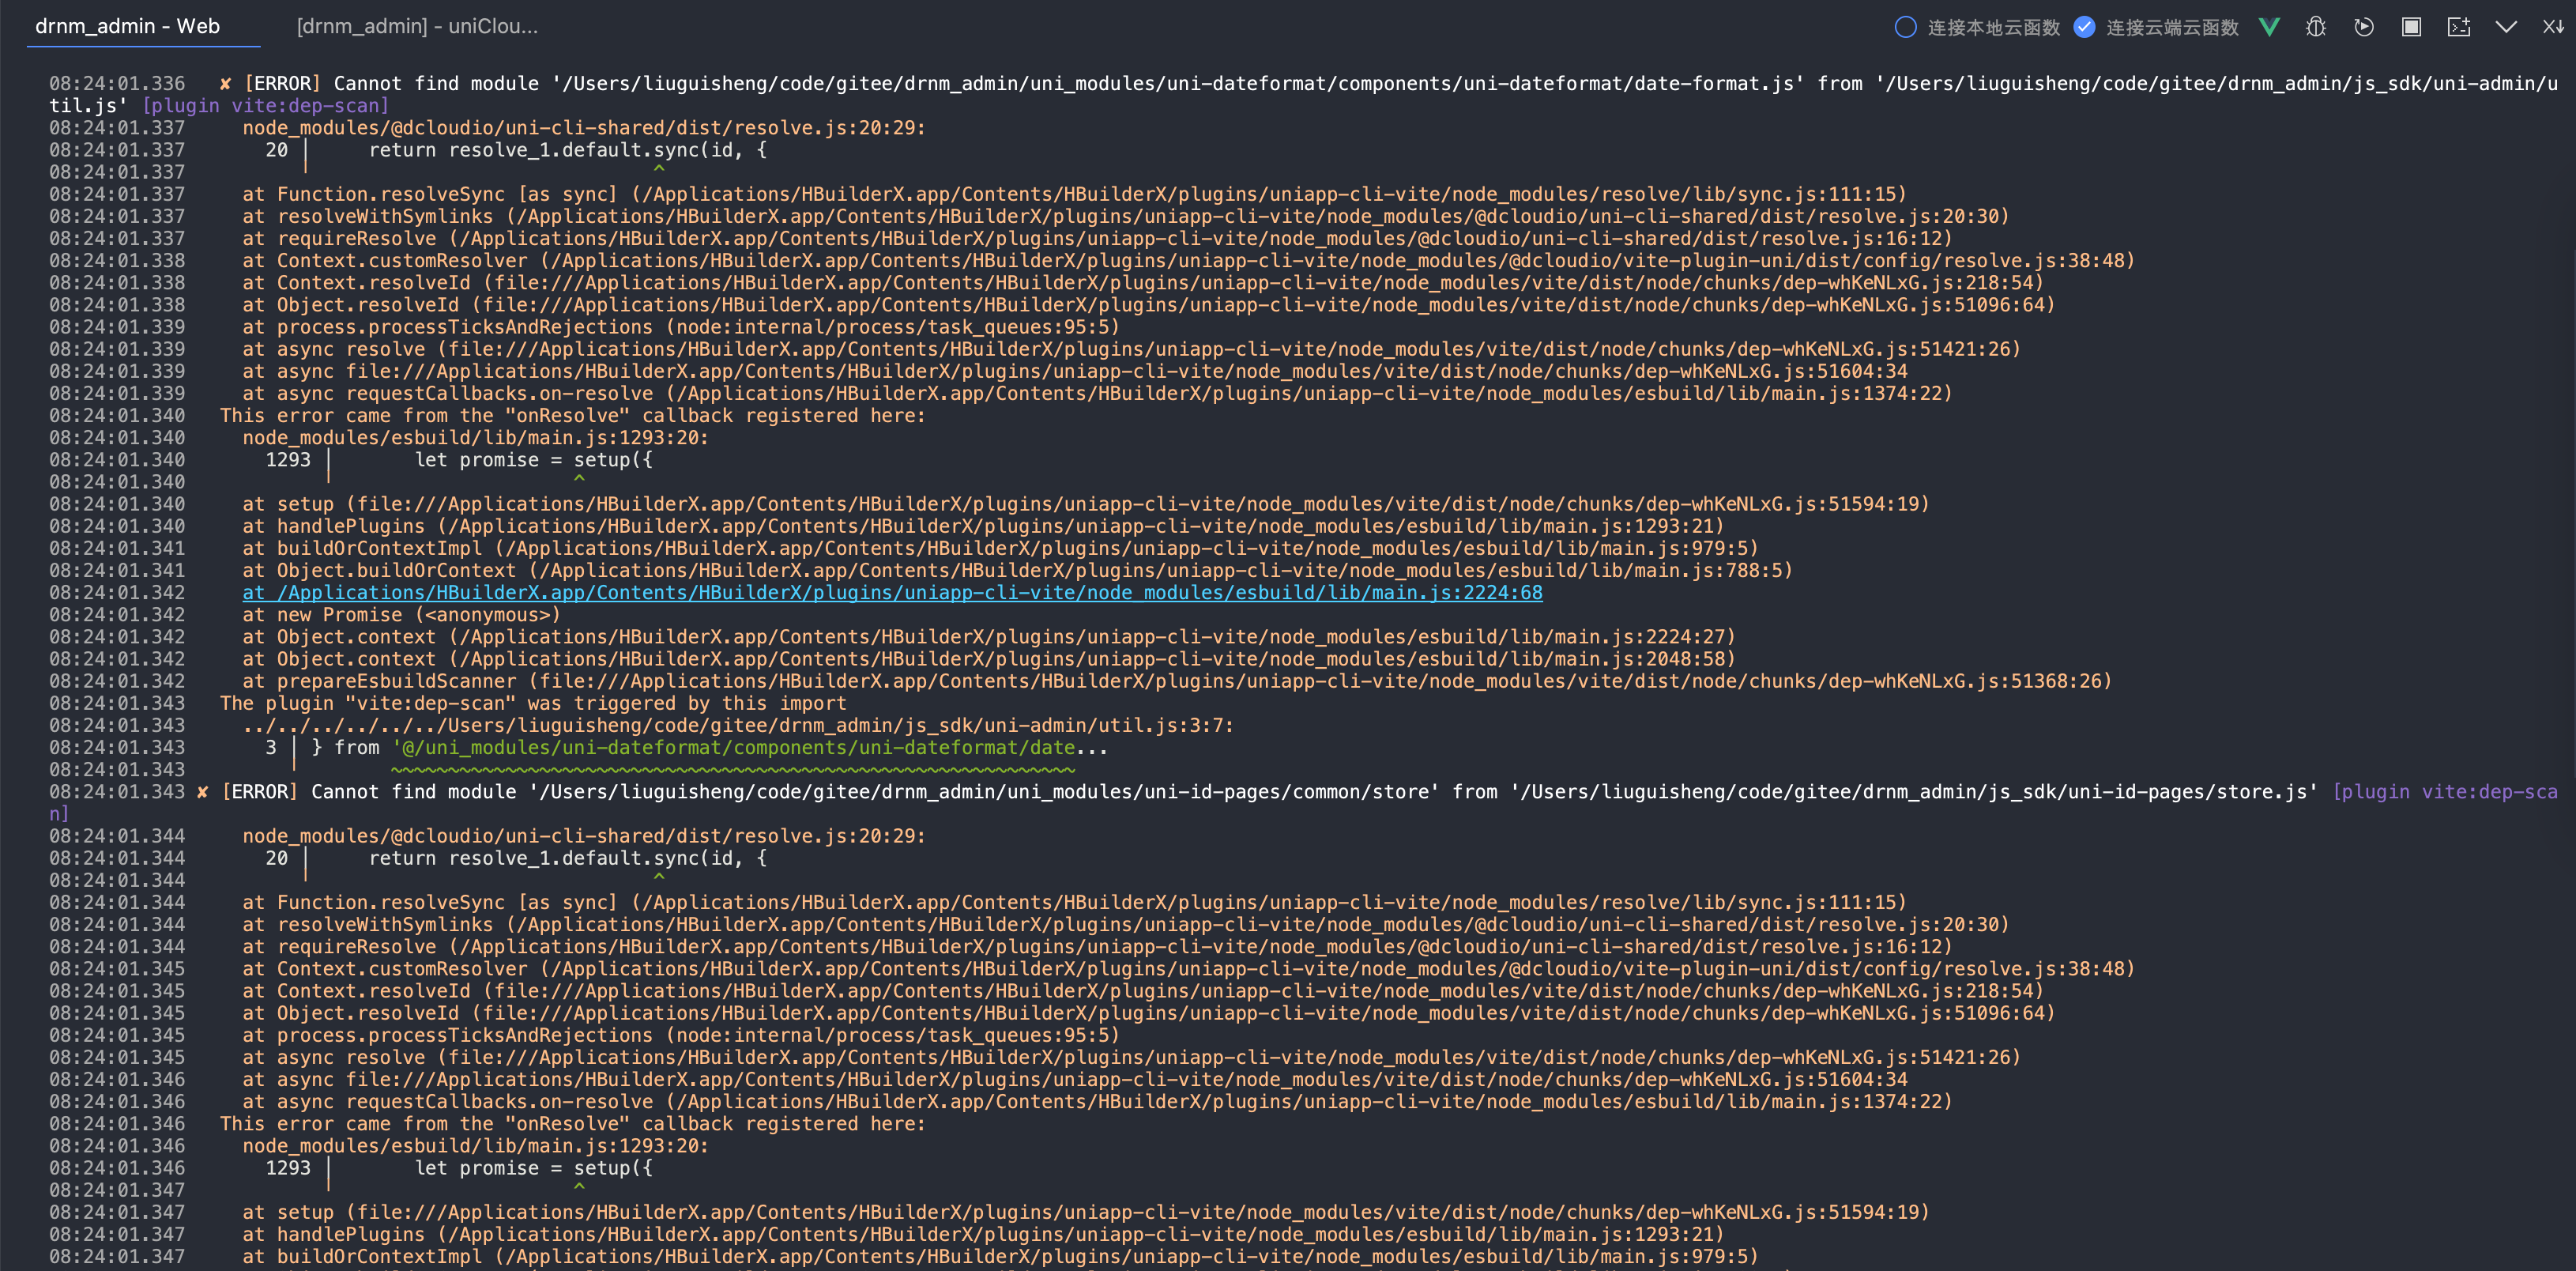
Task: Click the first 'at process.processTicksAndRejections' line at 08:24:01.339
Action: coord(681,327)
